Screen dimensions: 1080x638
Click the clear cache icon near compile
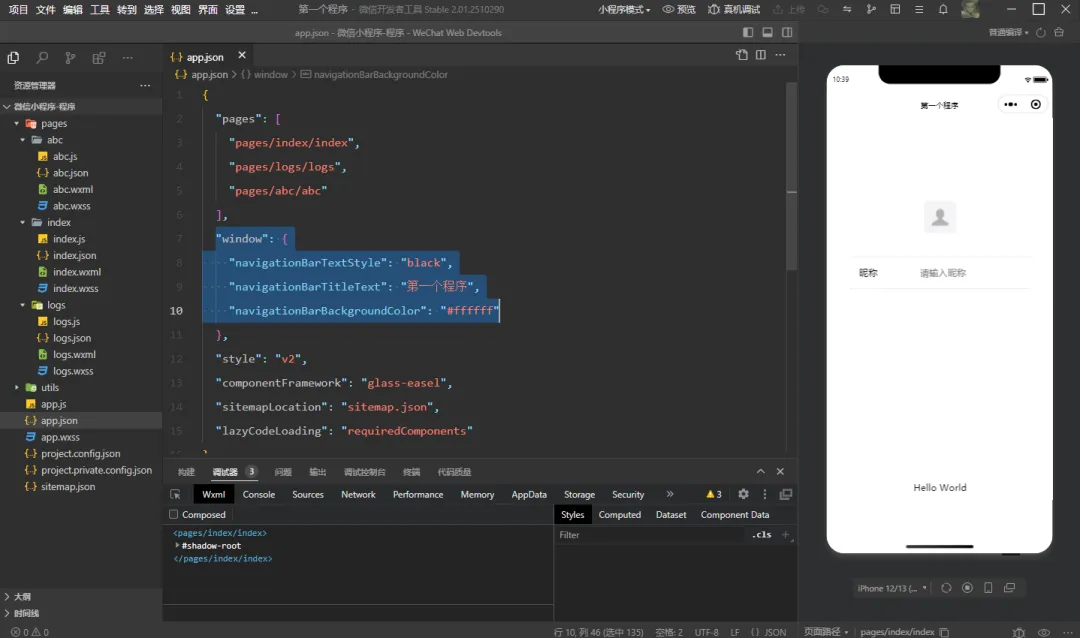(x=1059, y=32)
